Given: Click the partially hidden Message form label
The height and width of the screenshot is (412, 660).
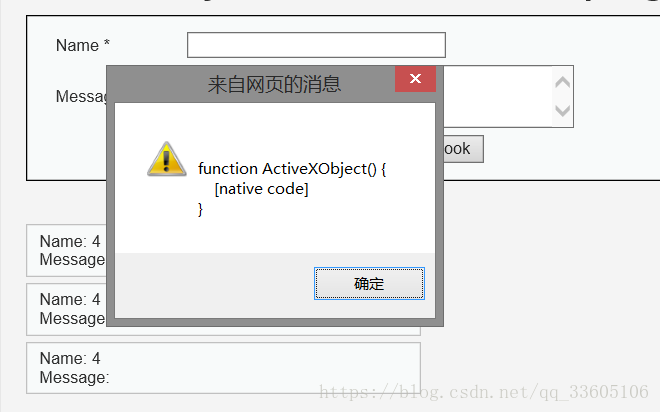Looking at the screenshot, I should click(81, 96).
